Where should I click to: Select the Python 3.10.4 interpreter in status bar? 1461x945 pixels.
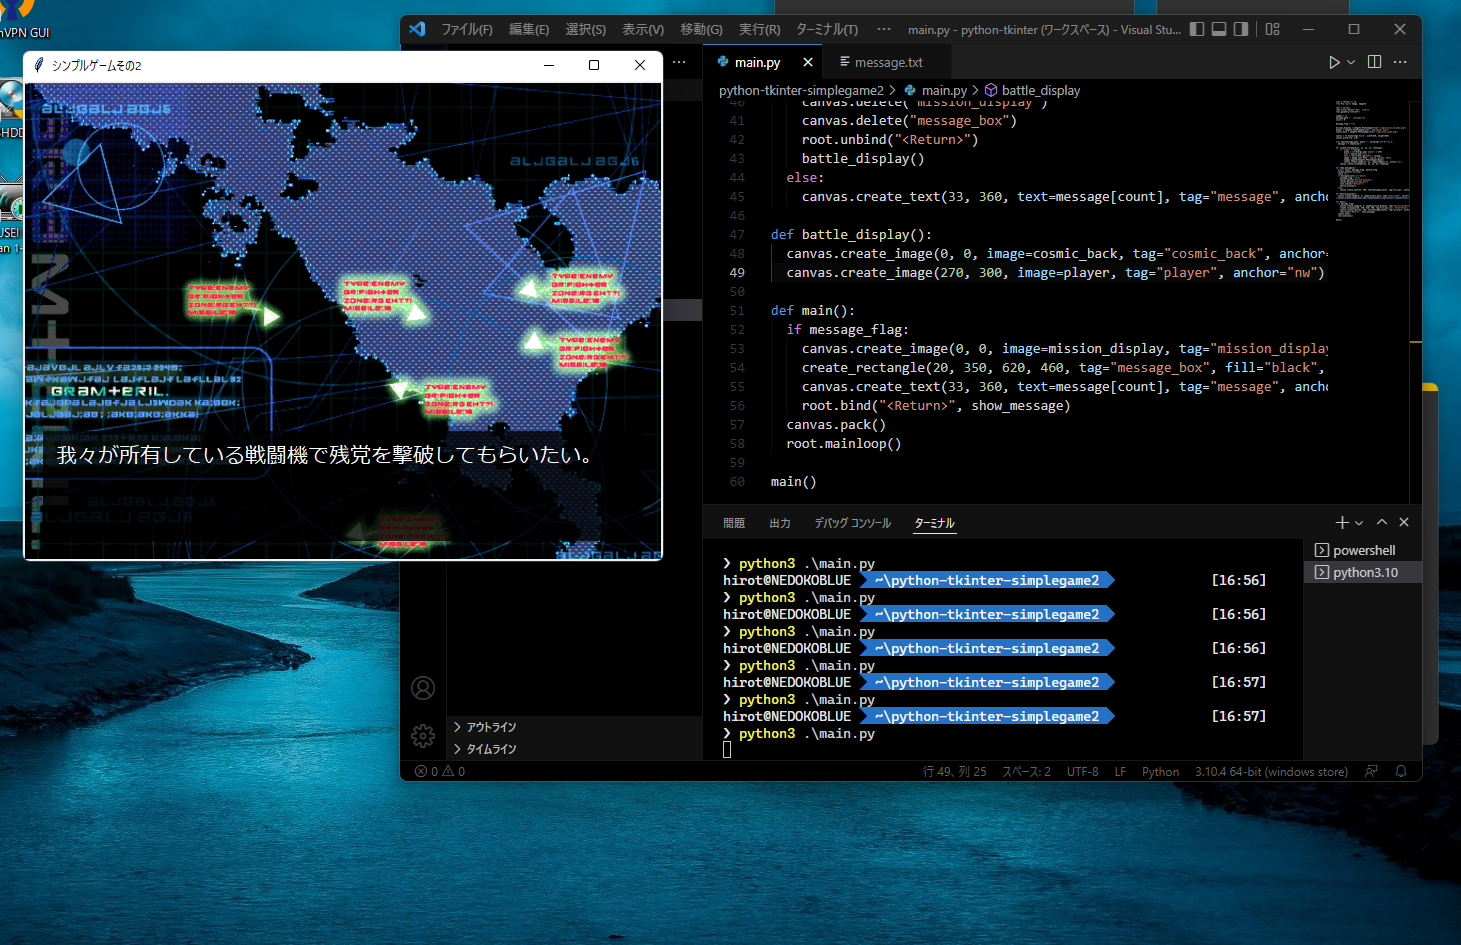tap(1271, 771)
